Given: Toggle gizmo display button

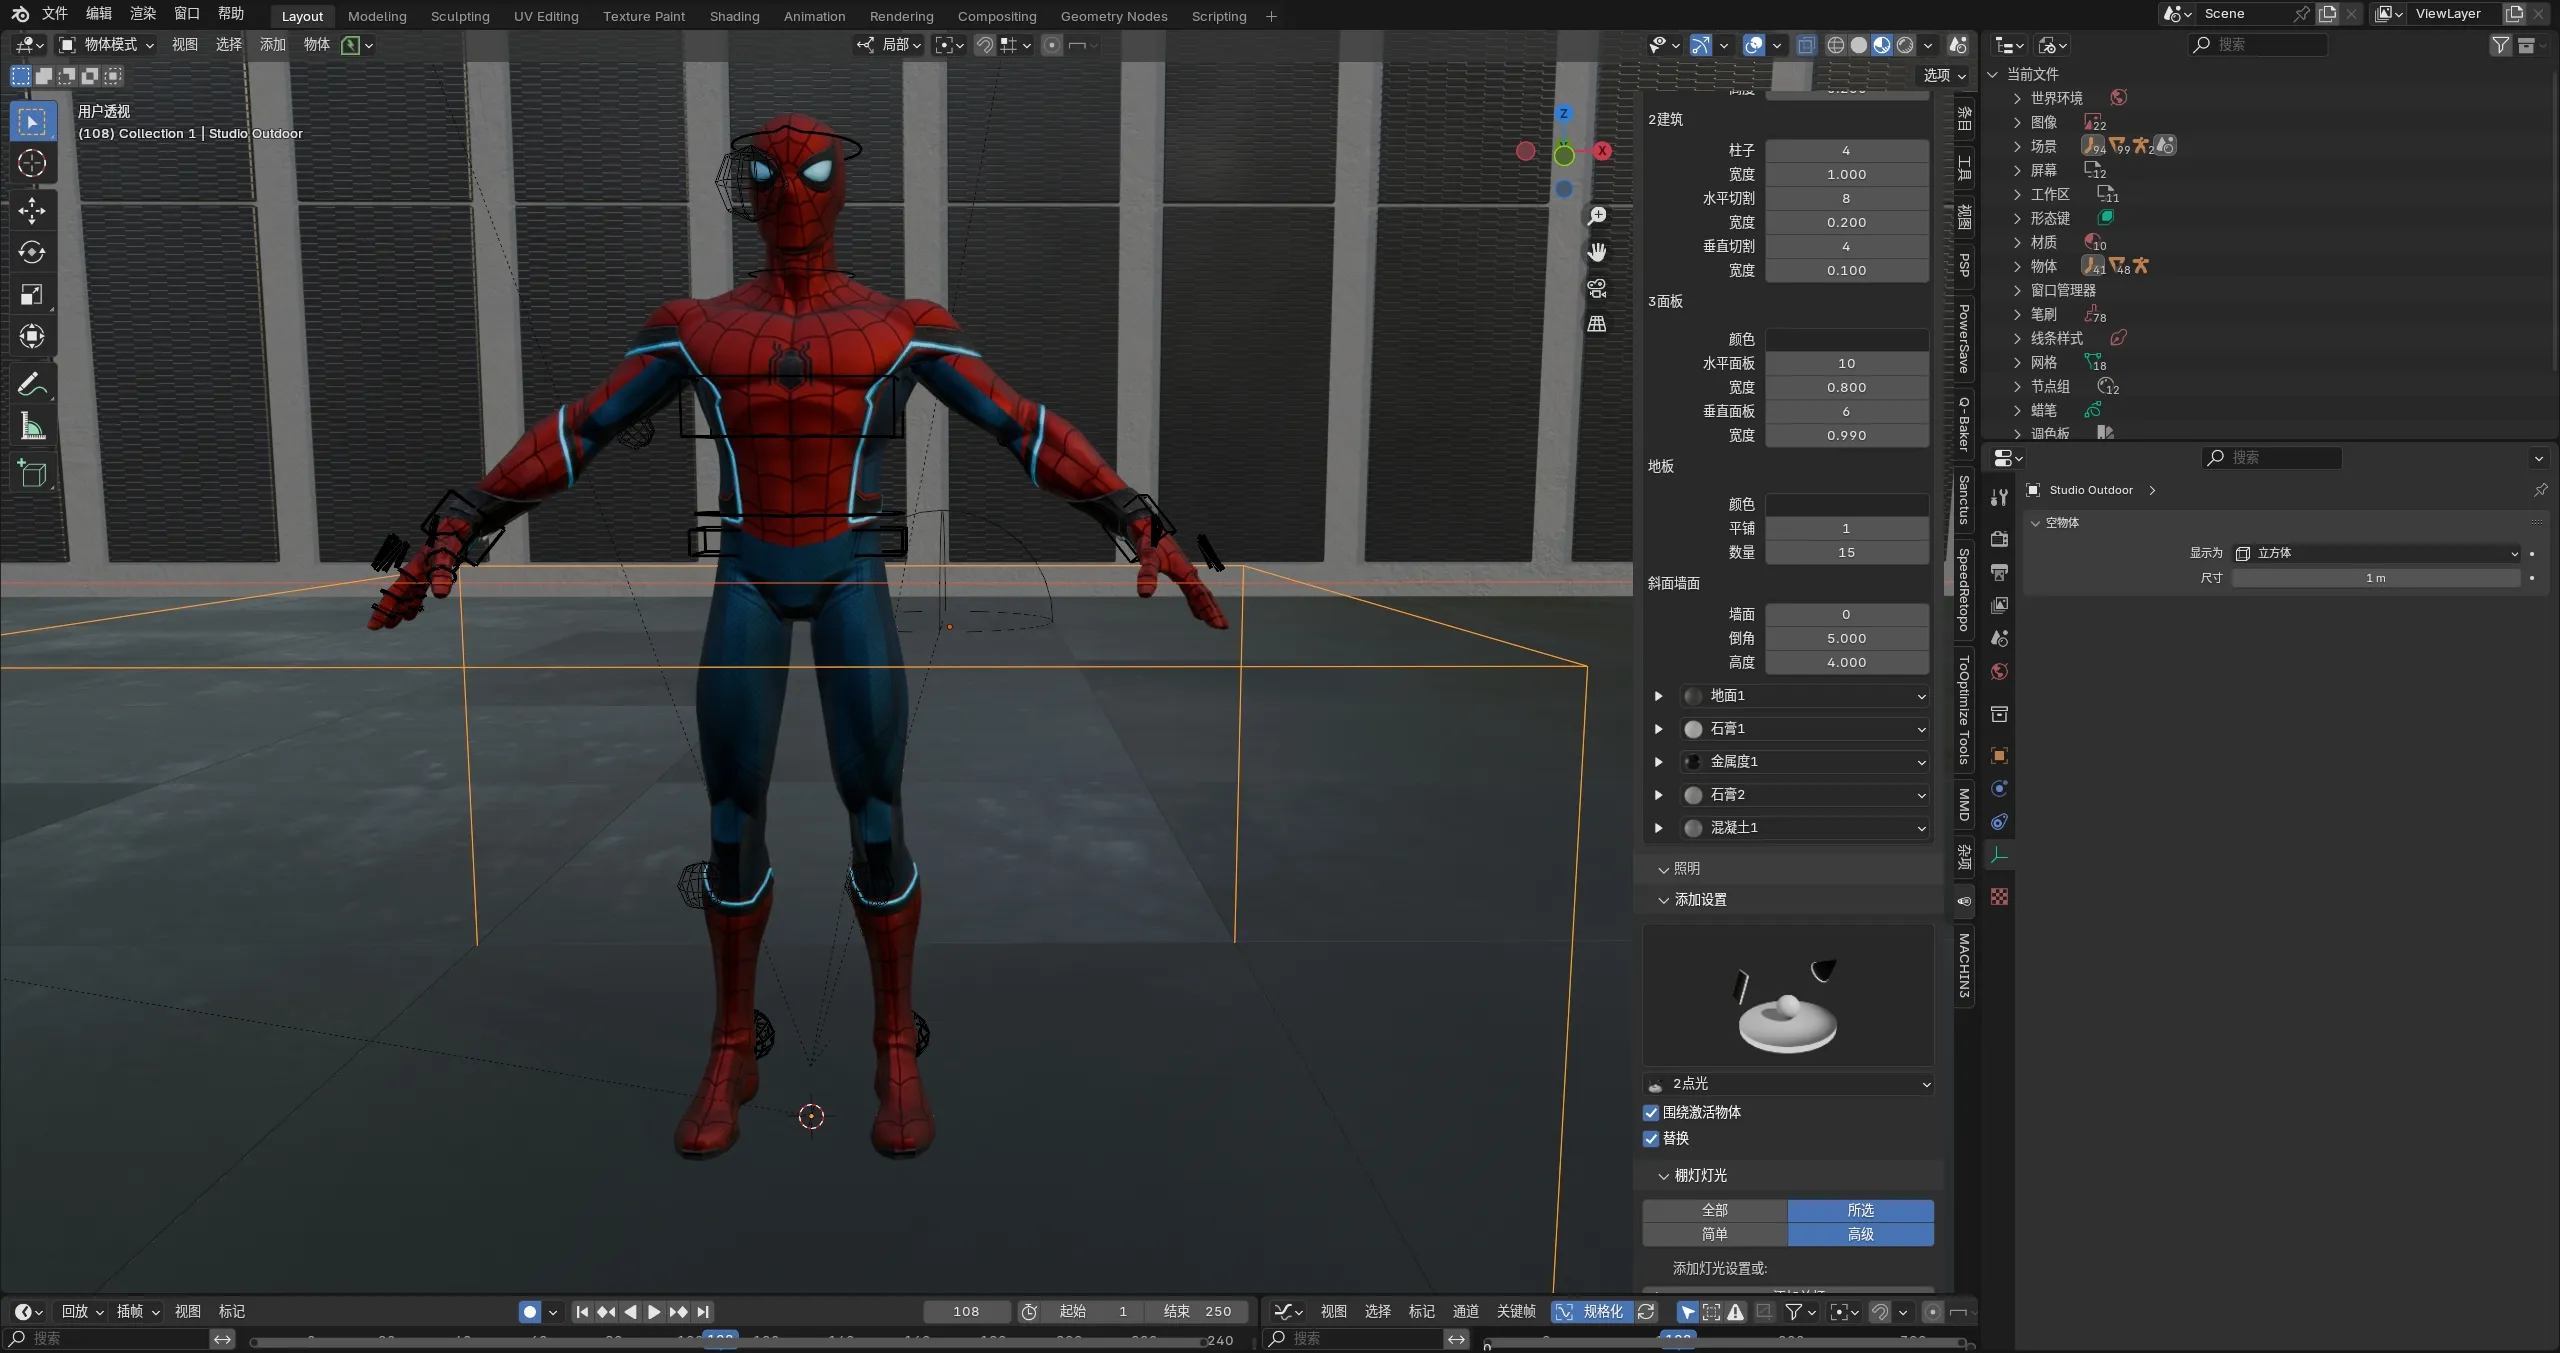Looking at the screenshot, I should point(1700,45).
